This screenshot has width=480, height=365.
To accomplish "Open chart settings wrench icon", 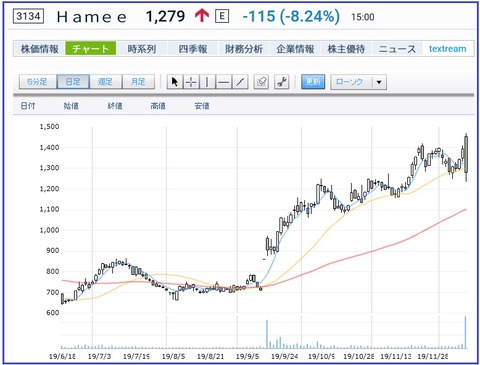I will (282, 82).
